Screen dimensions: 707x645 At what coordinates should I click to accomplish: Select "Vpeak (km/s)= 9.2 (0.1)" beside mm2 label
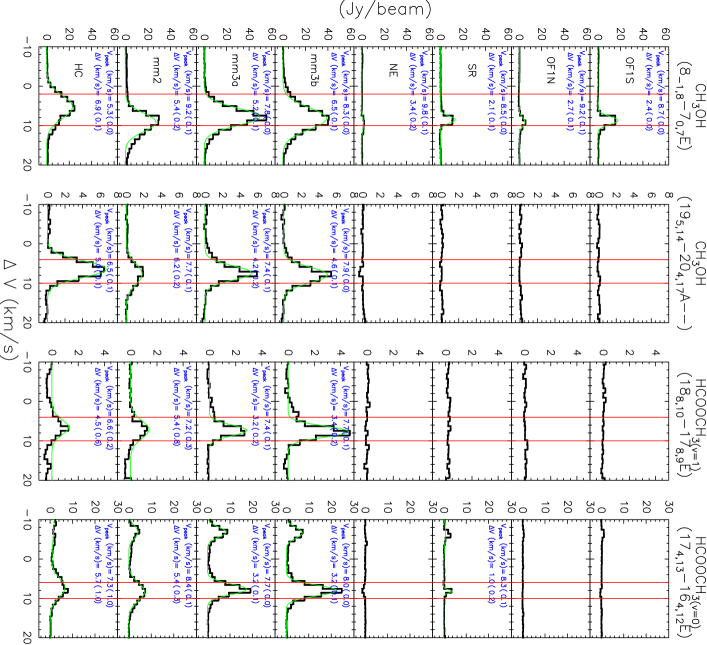coord(188,90)
